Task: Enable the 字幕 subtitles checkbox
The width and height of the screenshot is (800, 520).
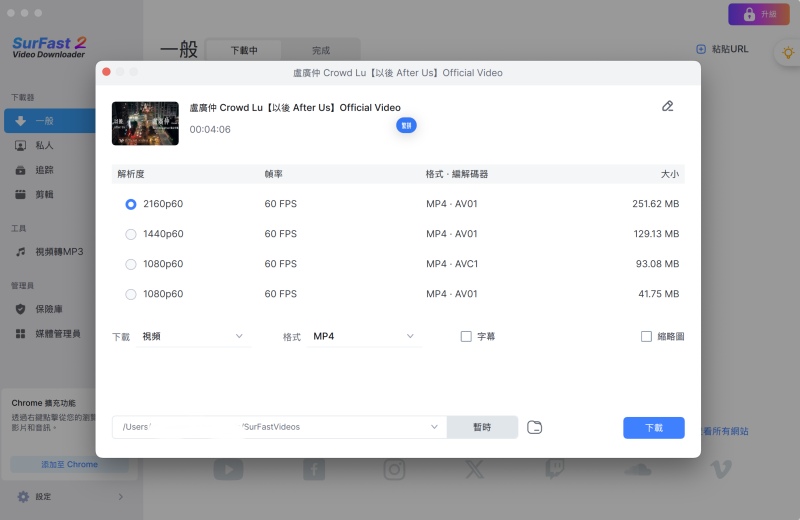Action: (466, 336)
